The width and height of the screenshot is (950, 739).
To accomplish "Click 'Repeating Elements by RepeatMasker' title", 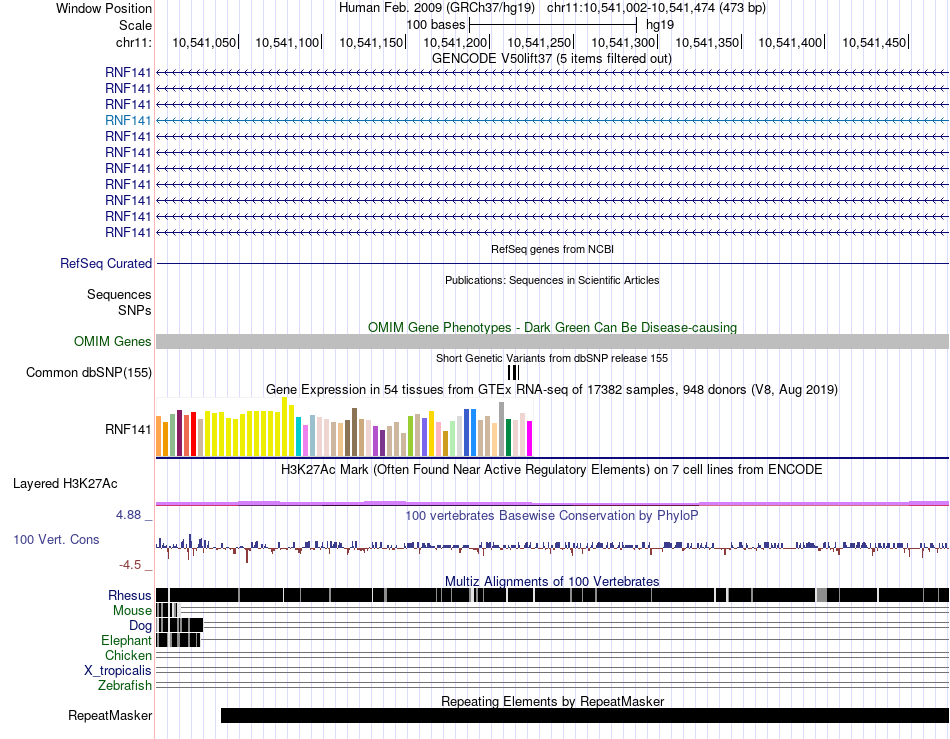I will coord(553,701).
